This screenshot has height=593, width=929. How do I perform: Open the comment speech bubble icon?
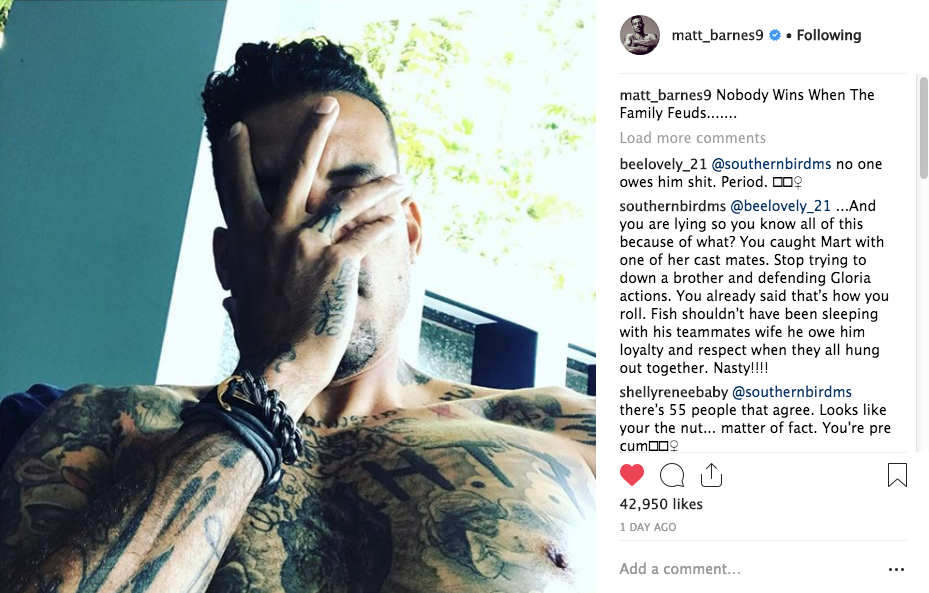click(x=672, y=475)
